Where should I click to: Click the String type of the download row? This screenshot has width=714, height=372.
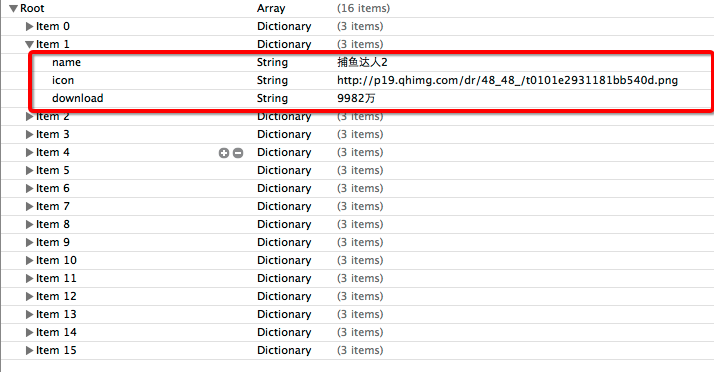[x=272, y=98]
